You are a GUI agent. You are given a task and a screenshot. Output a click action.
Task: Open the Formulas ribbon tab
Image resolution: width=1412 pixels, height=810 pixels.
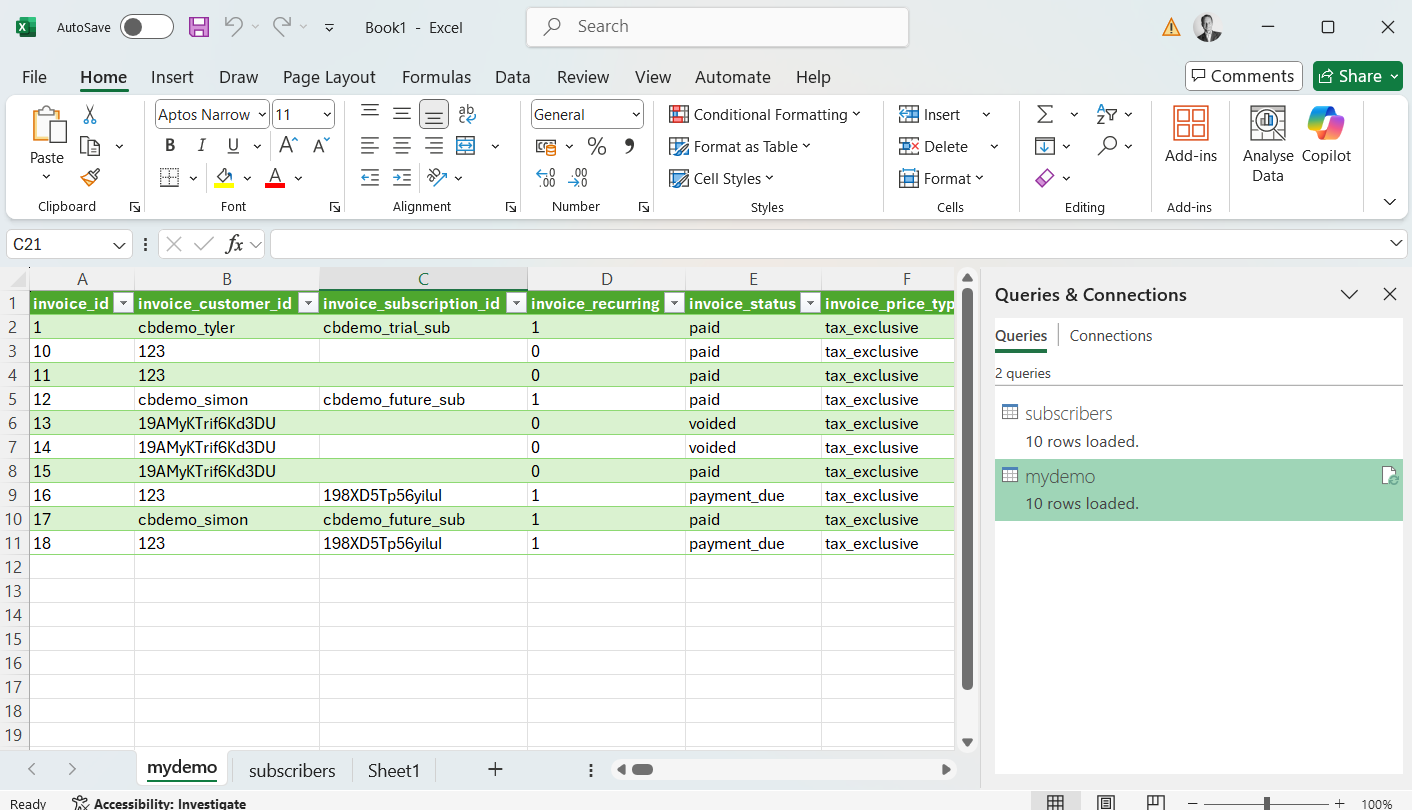coord(436,77)
